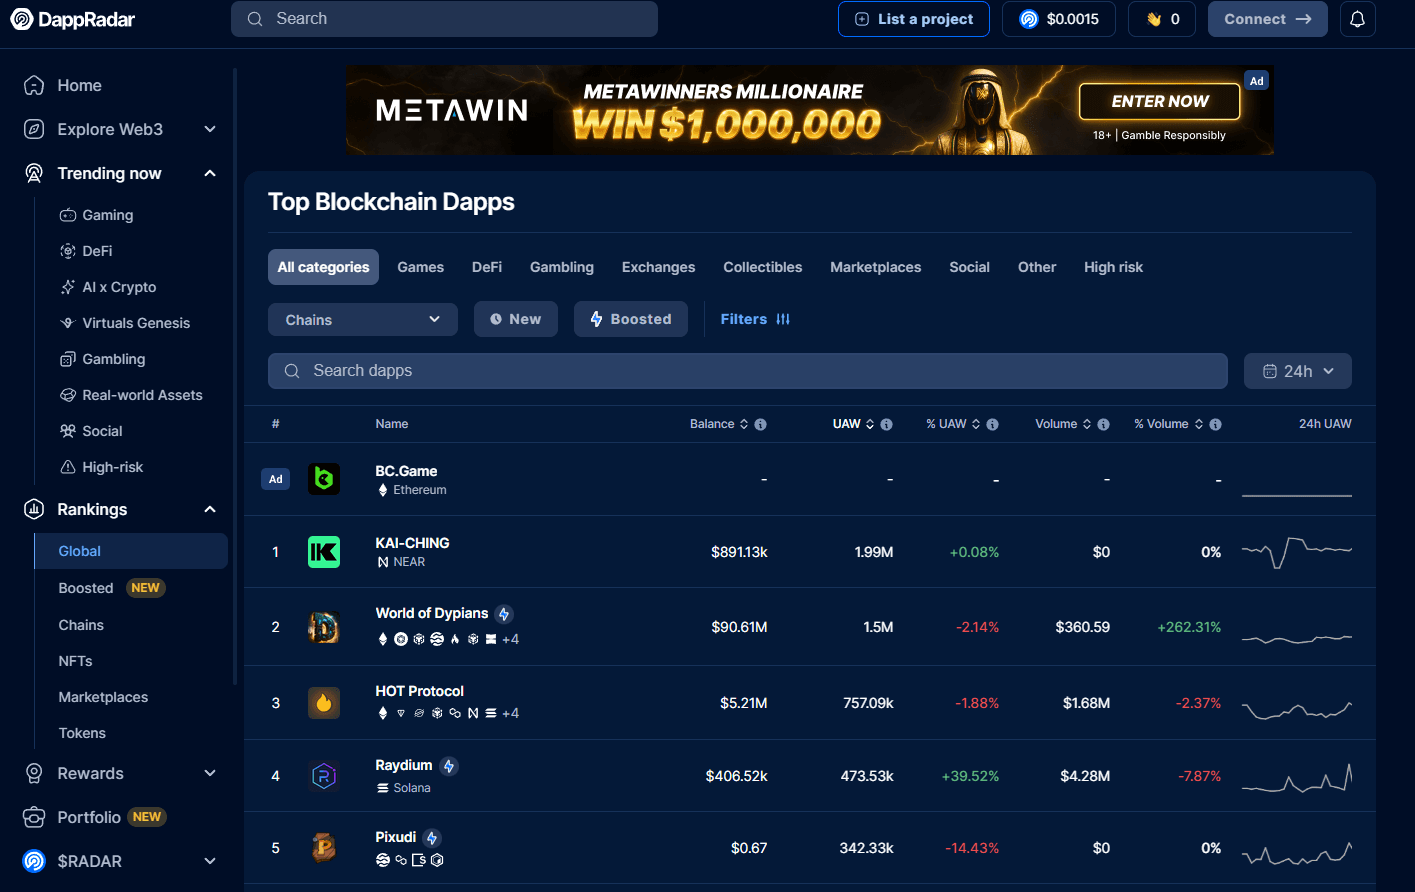Collapse the Trending now sidebar section
The height and width of the screenshot is (892, 1415).
tap(210, 173)
